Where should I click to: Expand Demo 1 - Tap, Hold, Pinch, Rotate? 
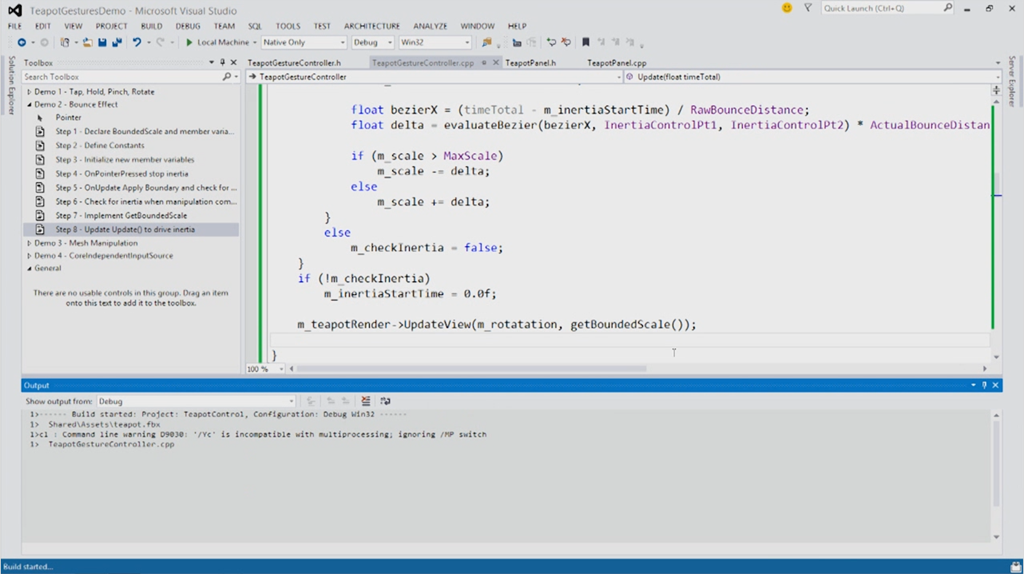pos(29,92)
